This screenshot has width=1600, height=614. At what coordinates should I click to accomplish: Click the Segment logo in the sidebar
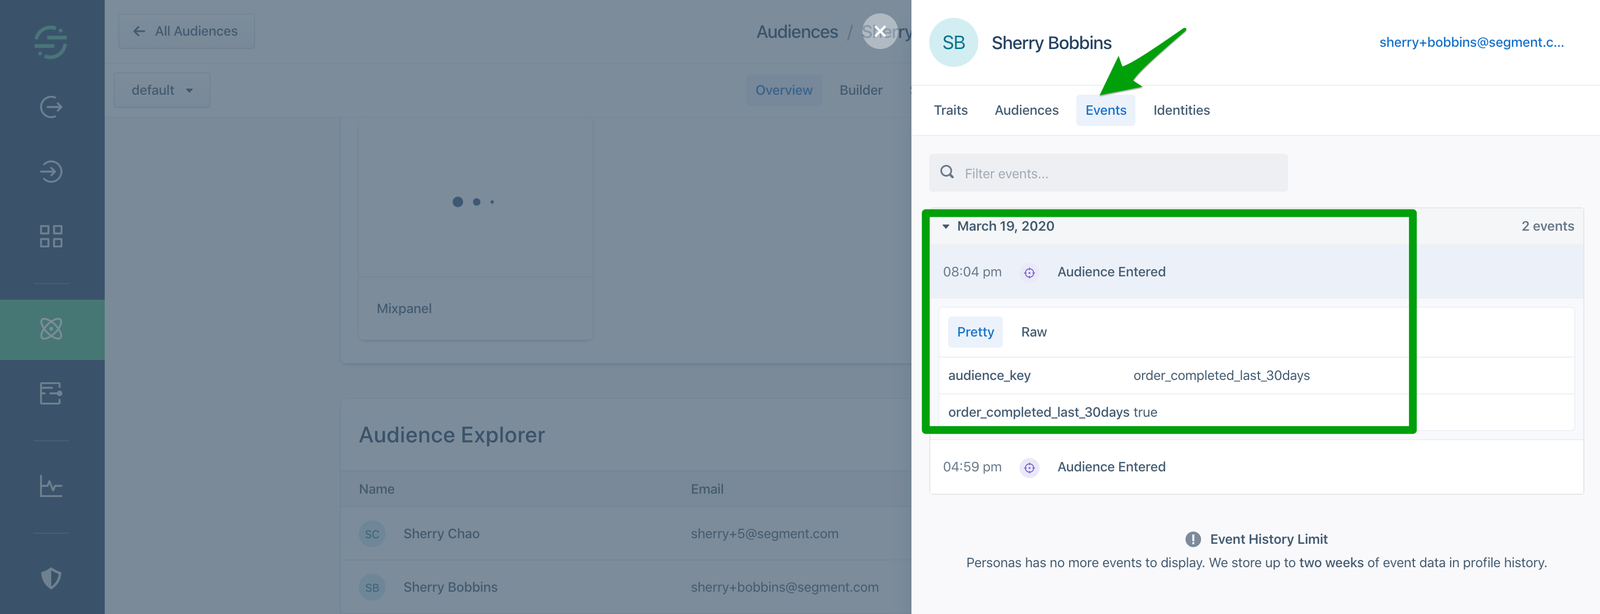pyautogui.click(x=51, y=41)
